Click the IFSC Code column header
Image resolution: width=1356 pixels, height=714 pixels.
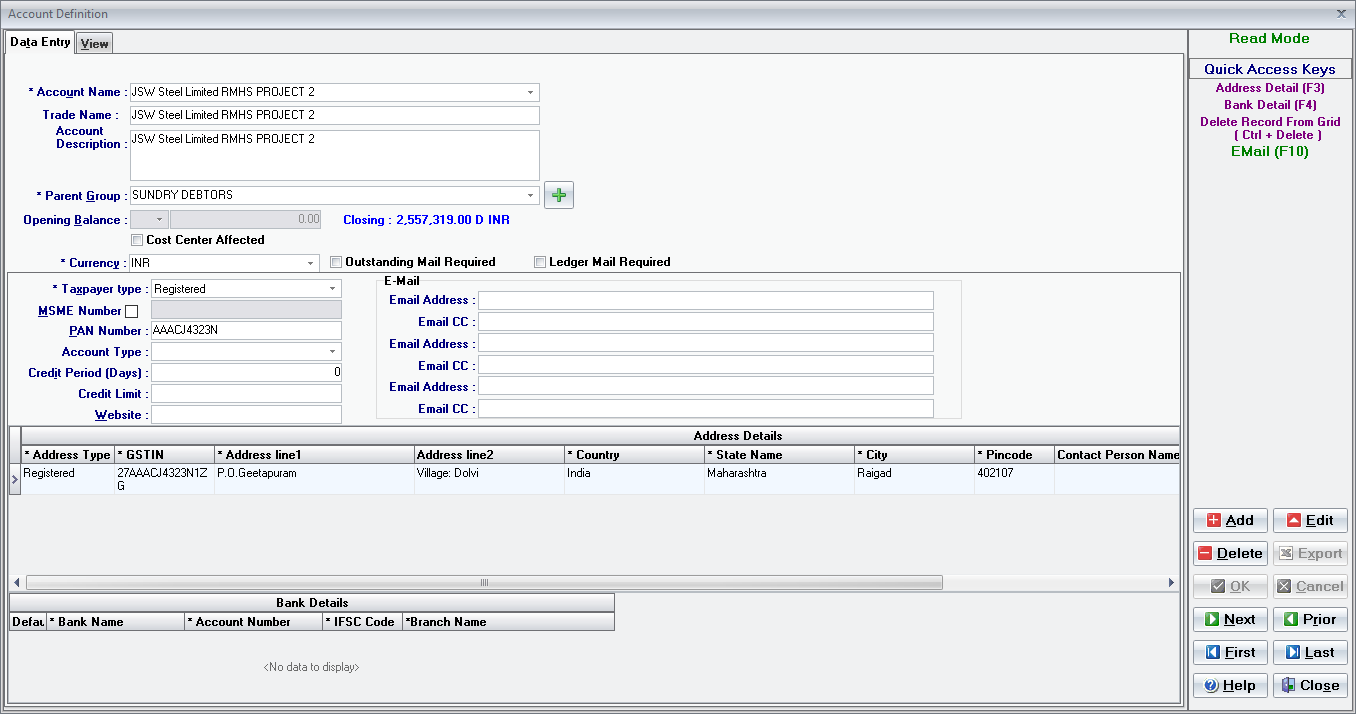point(362,622)
